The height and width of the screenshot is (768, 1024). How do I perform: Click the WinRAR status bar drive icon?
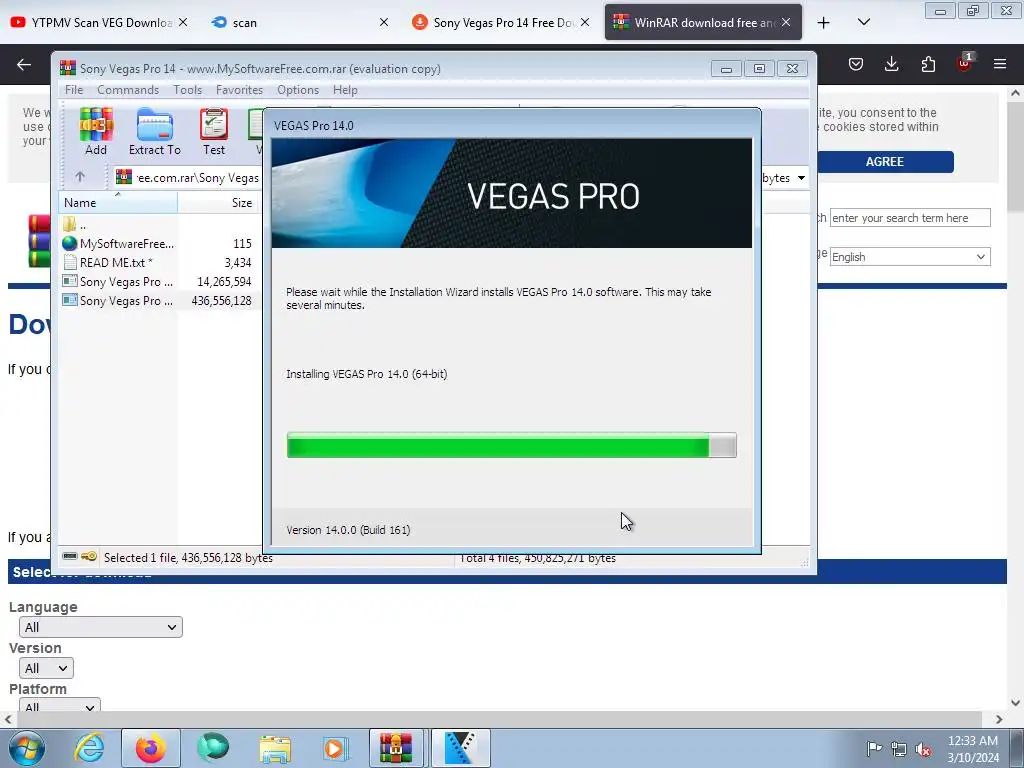tap(70, 556)
